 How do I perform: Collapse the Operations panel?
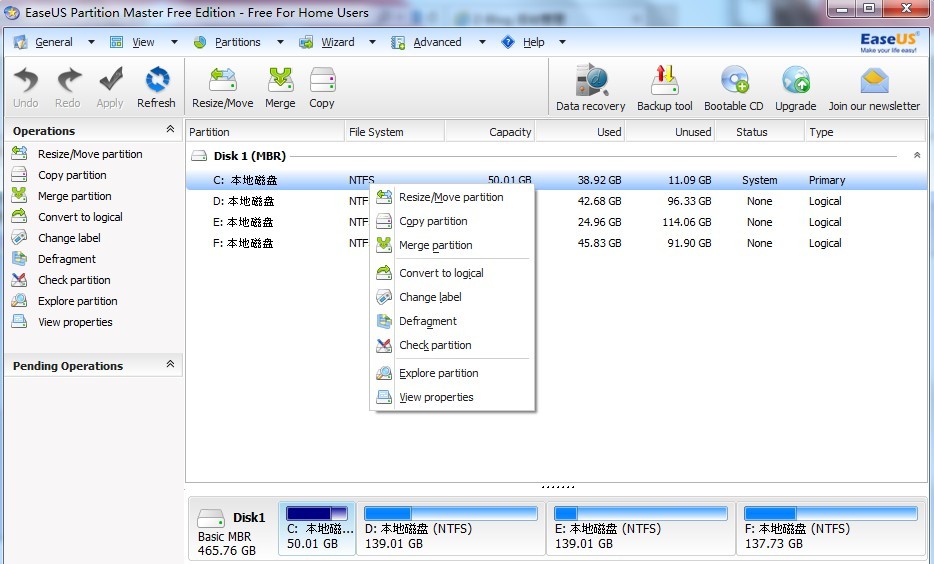click(170, 129)
